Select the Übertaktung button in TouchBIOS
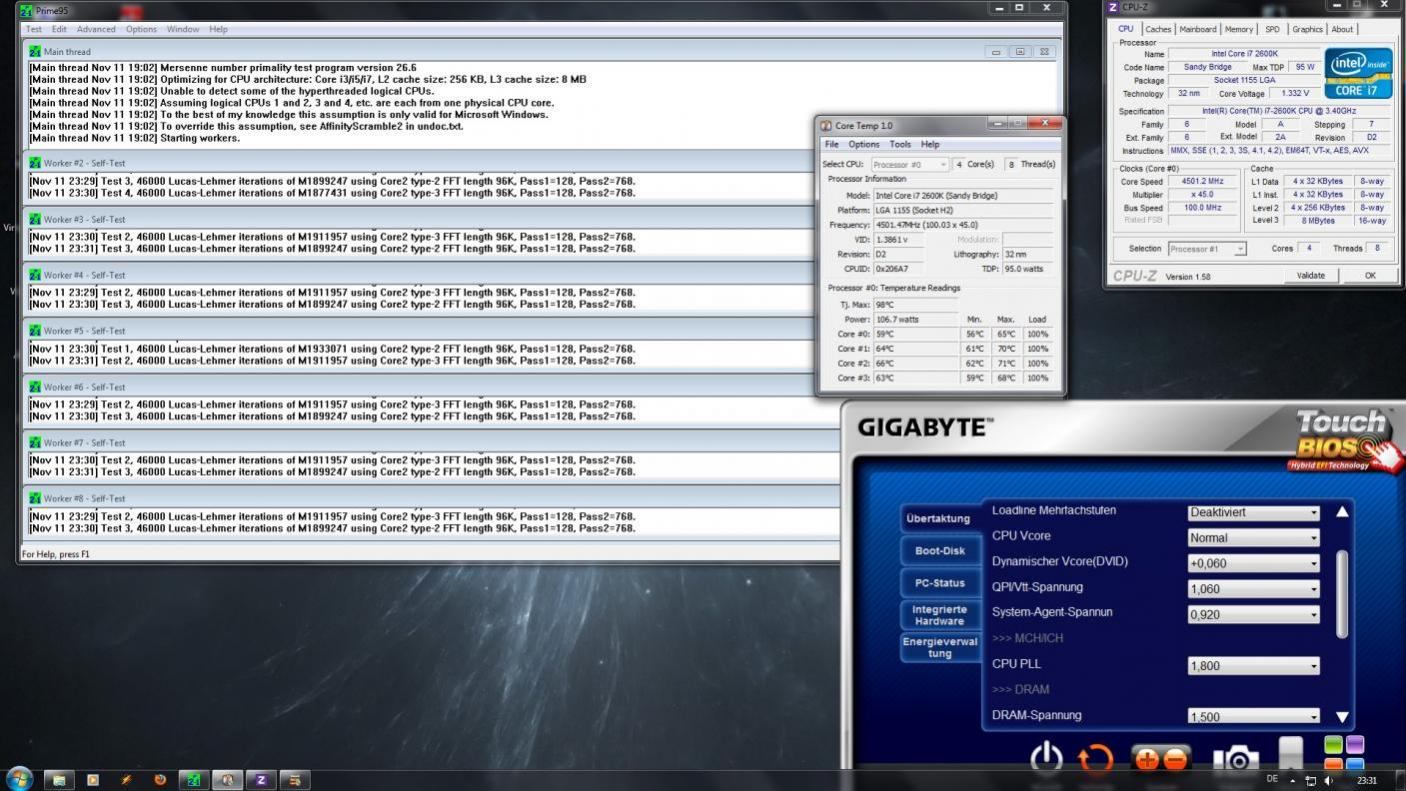 (x=938, y=518)
